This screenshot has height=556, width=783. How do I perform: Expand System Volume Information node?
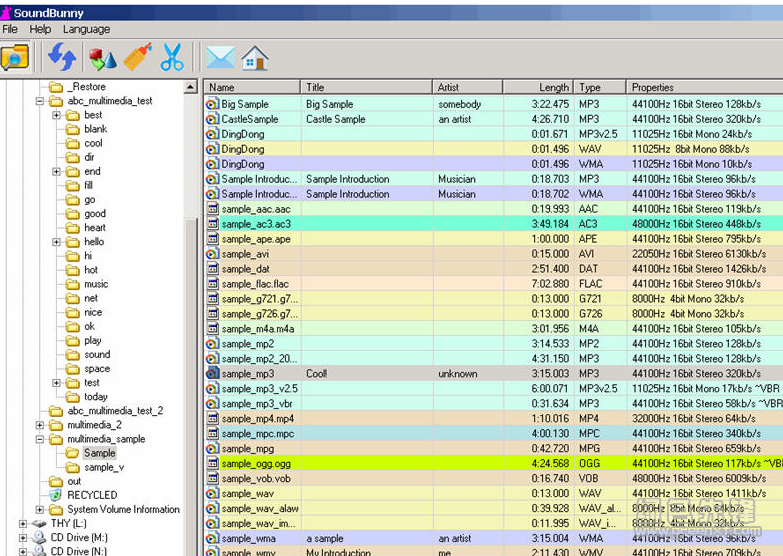(x=39, y=510)
